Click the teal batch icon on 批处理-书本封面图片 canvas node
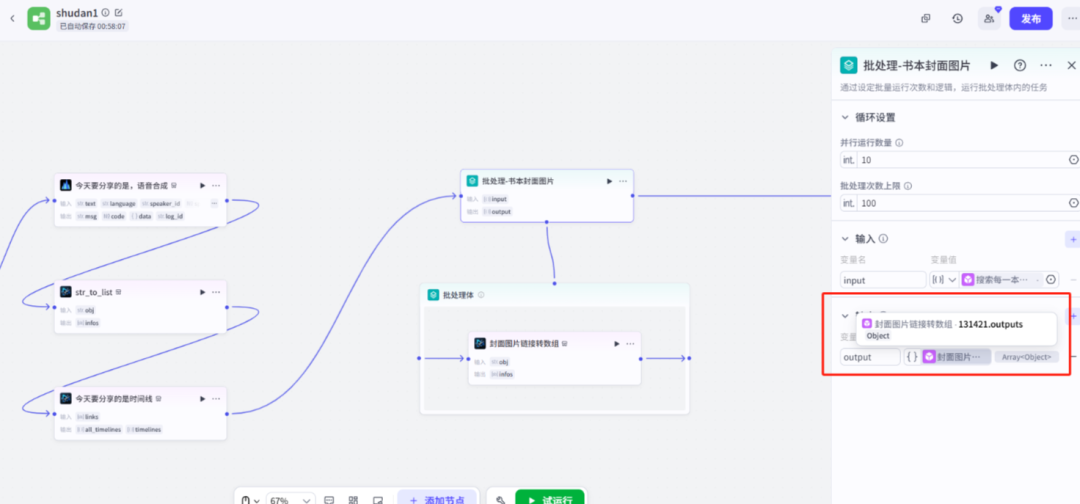The height and width of the screenshot is (504, 1080). click(x=472, y=181)
